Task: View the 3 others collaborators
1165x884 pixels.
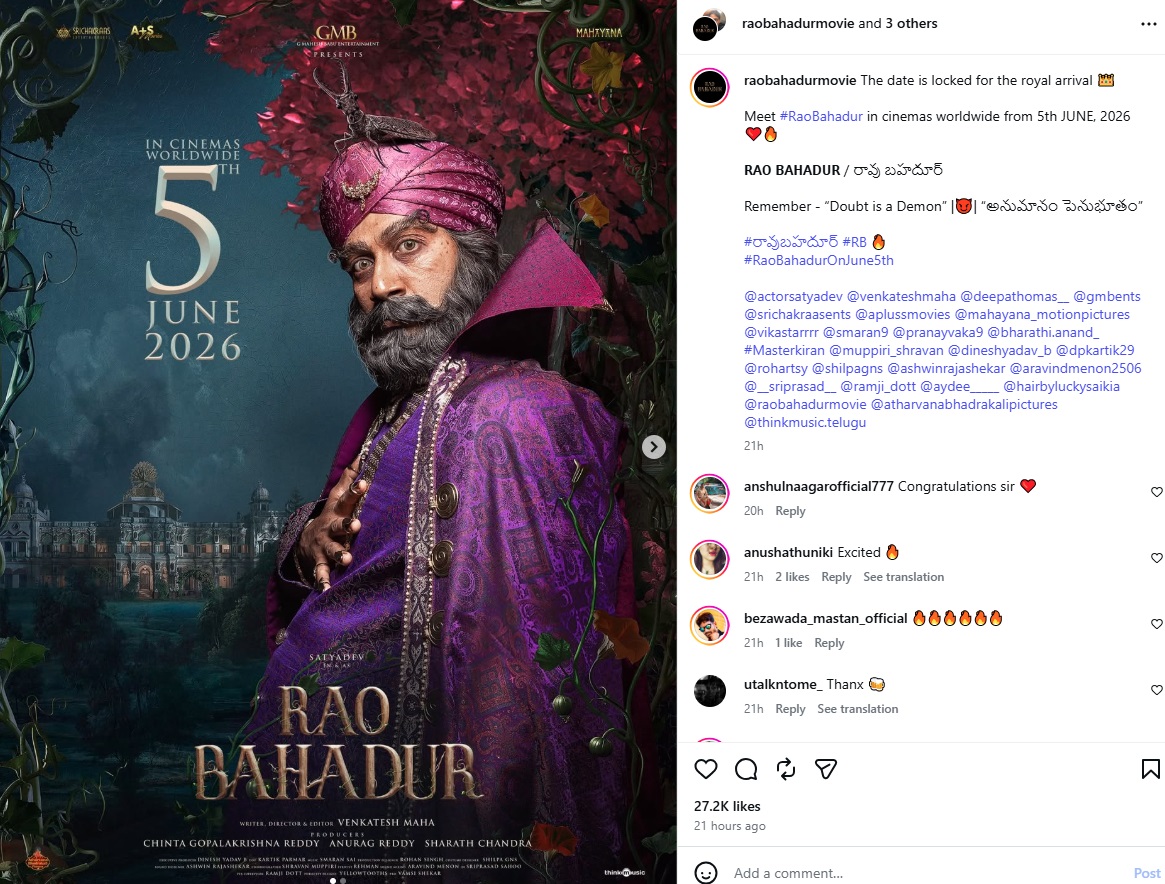Action: click(x=912, y=24)
